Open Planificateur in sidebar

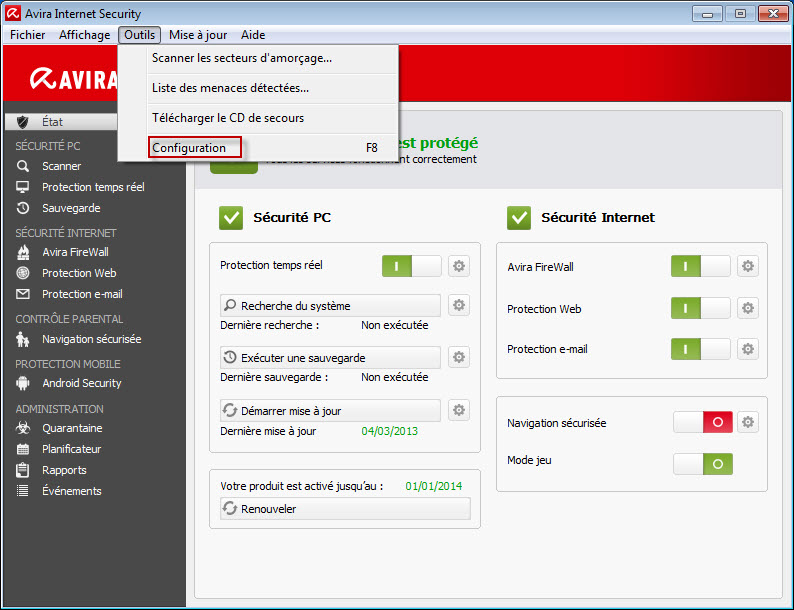pos(71,449)
